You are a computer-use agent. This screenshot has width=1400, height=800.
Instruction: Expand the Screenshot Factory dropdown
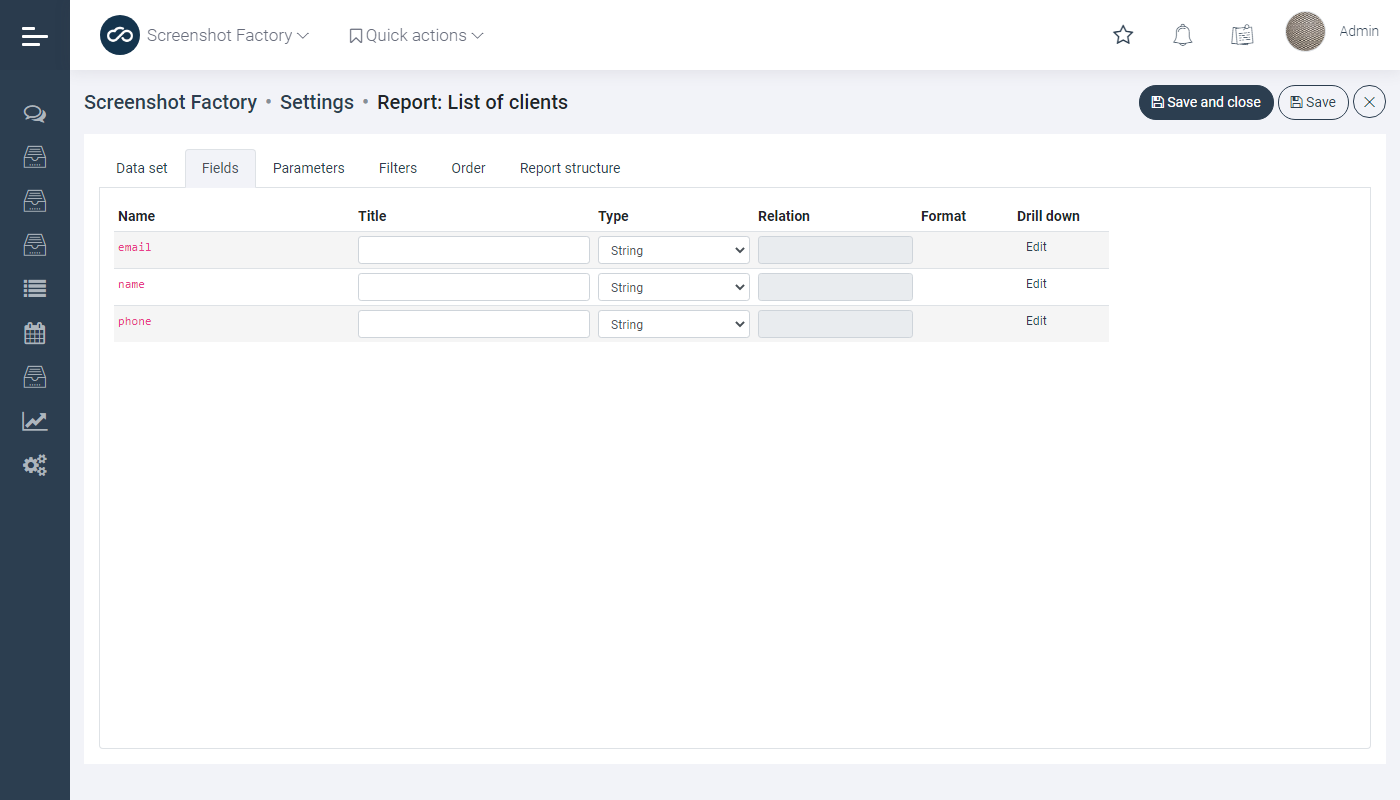pyautogui.click(x=228, y=35)
